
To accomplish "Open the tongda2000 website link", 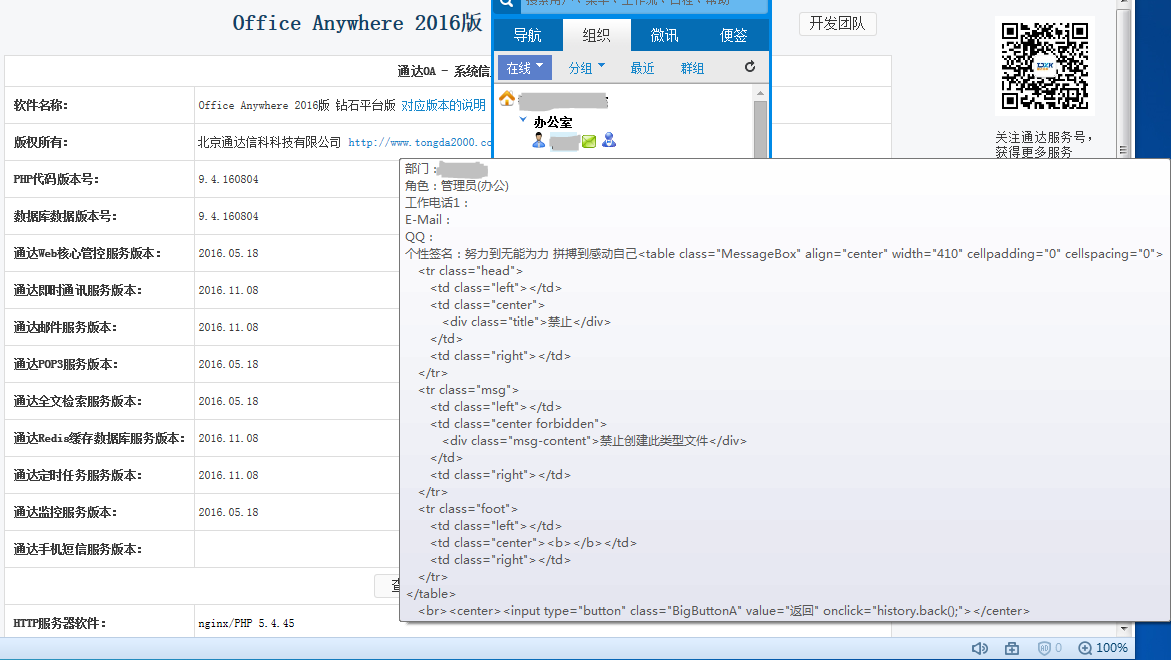I will [420, 142].
